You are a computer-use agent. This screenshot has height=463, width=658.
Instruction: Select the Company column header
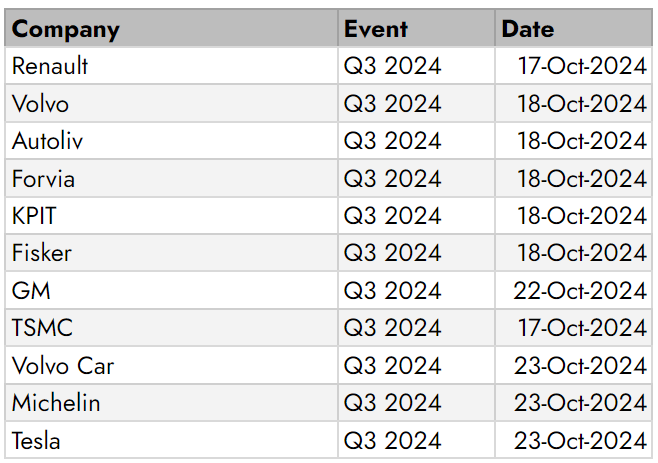(171, 28)
